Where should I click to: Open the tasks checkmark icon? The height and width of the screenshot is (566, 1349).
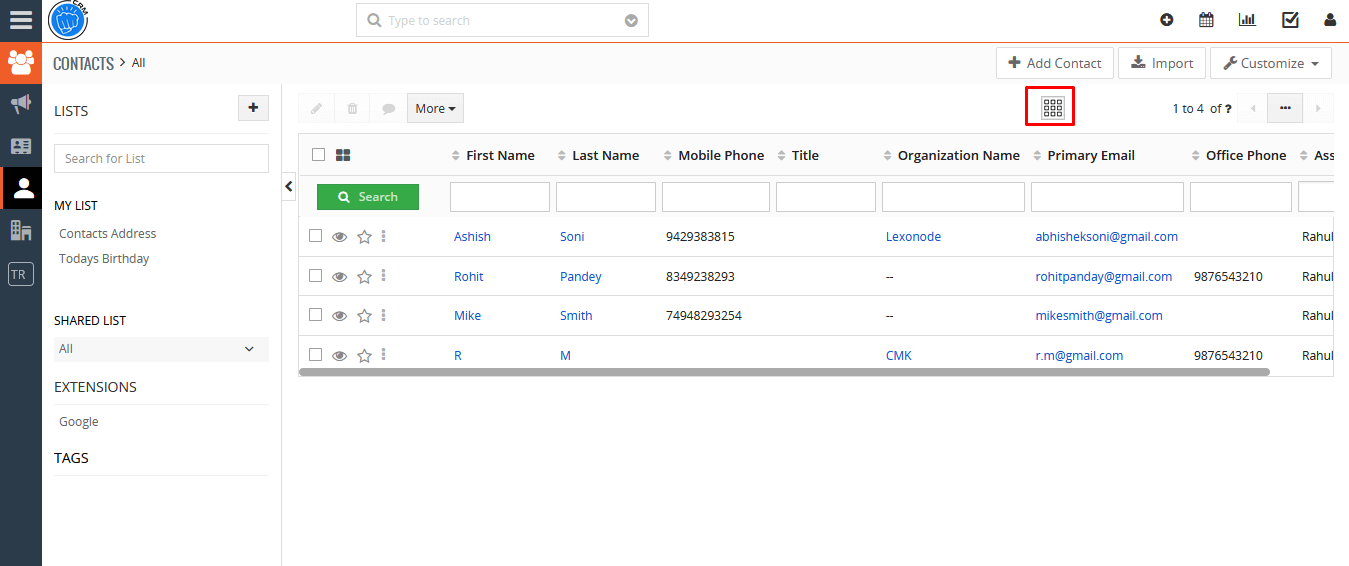click(1290, 20)
